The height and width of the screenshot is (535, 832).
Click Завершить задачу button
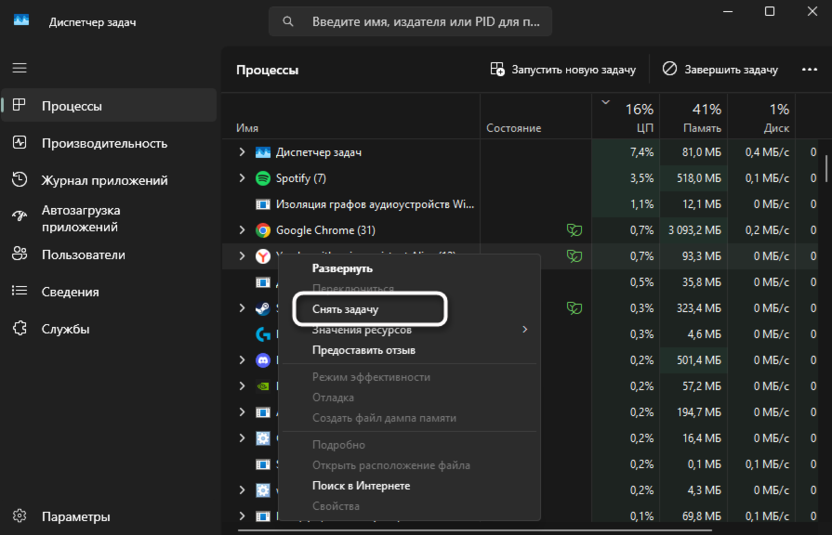(721, 70)
